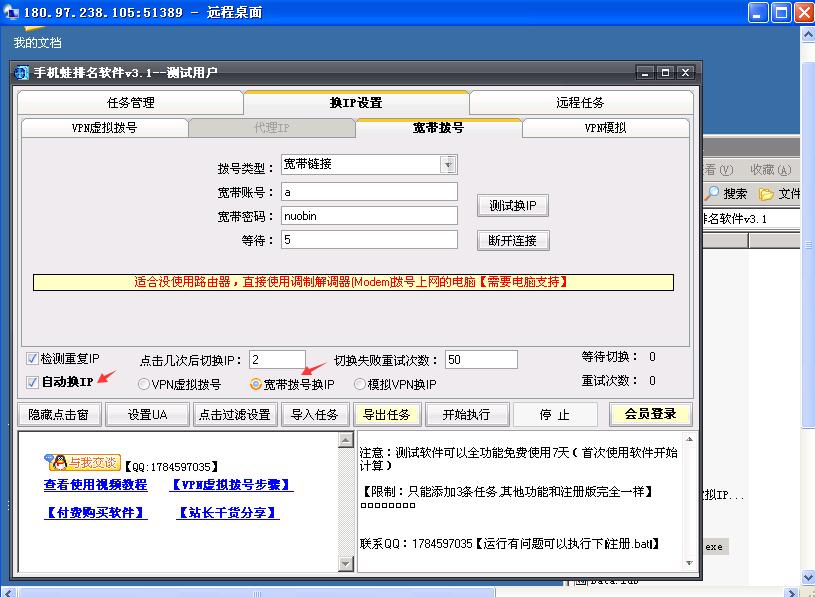Screen dimensions: 815x597
Task: Click the 断开连接 button
Action: [513, 240]
